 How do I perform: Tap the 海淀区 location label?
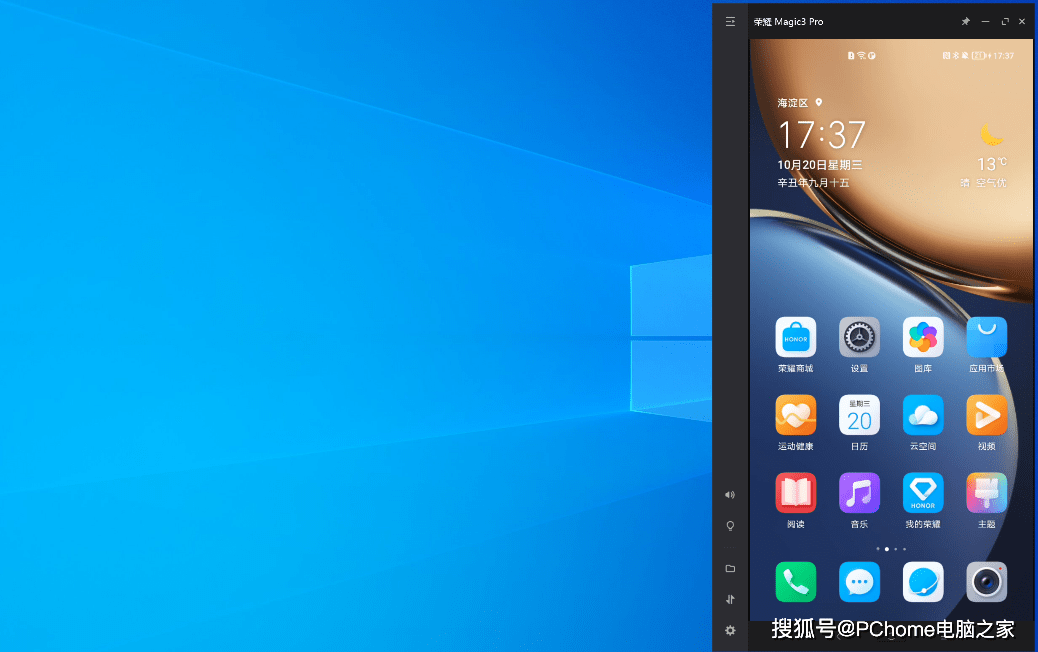point(792,103)
